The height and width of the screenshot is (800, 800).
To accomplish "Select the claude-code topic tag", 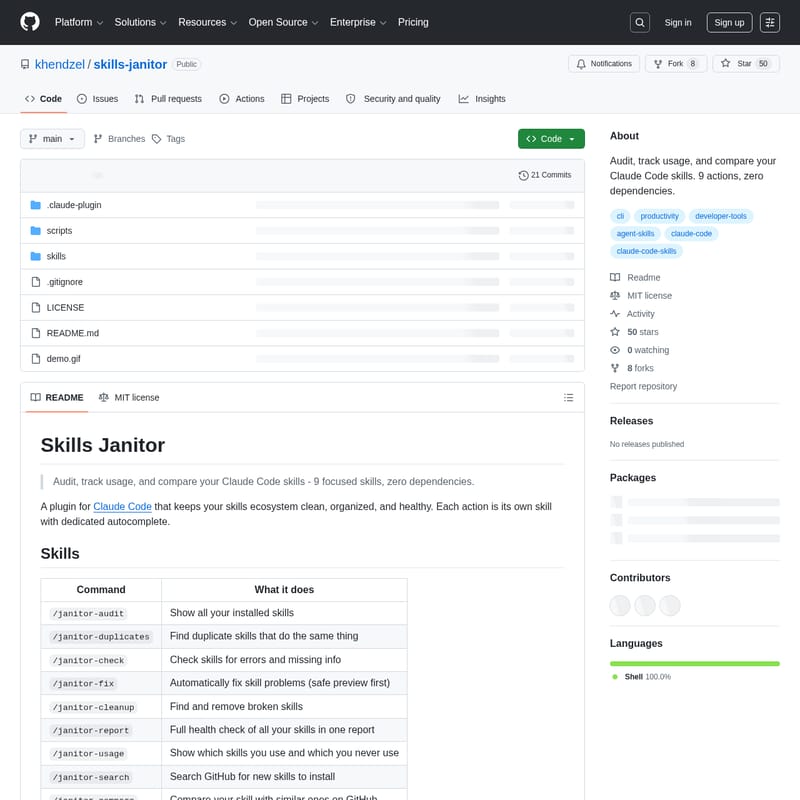I will [x=691, y=234].
